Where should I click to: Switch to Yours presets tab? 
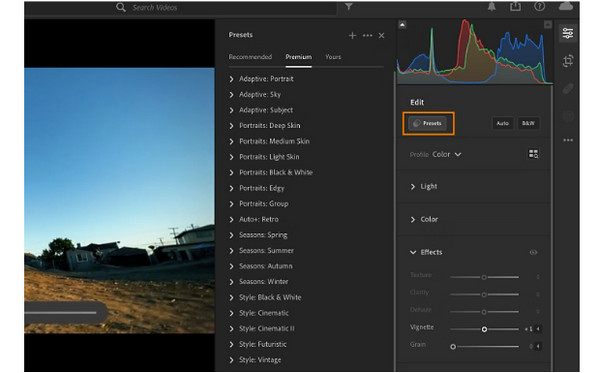point(333,57)
